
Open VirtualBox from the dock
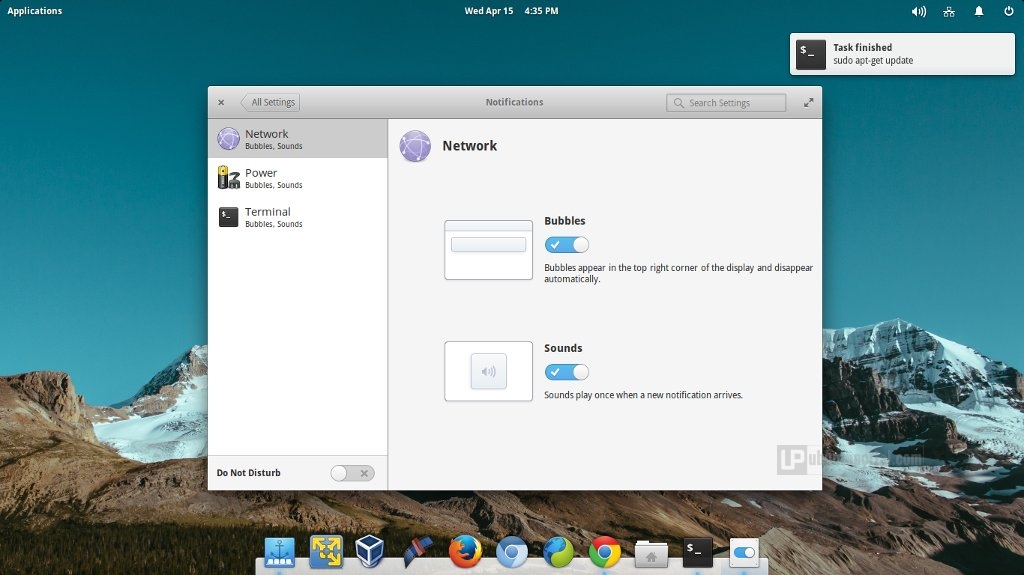(371, 551)
